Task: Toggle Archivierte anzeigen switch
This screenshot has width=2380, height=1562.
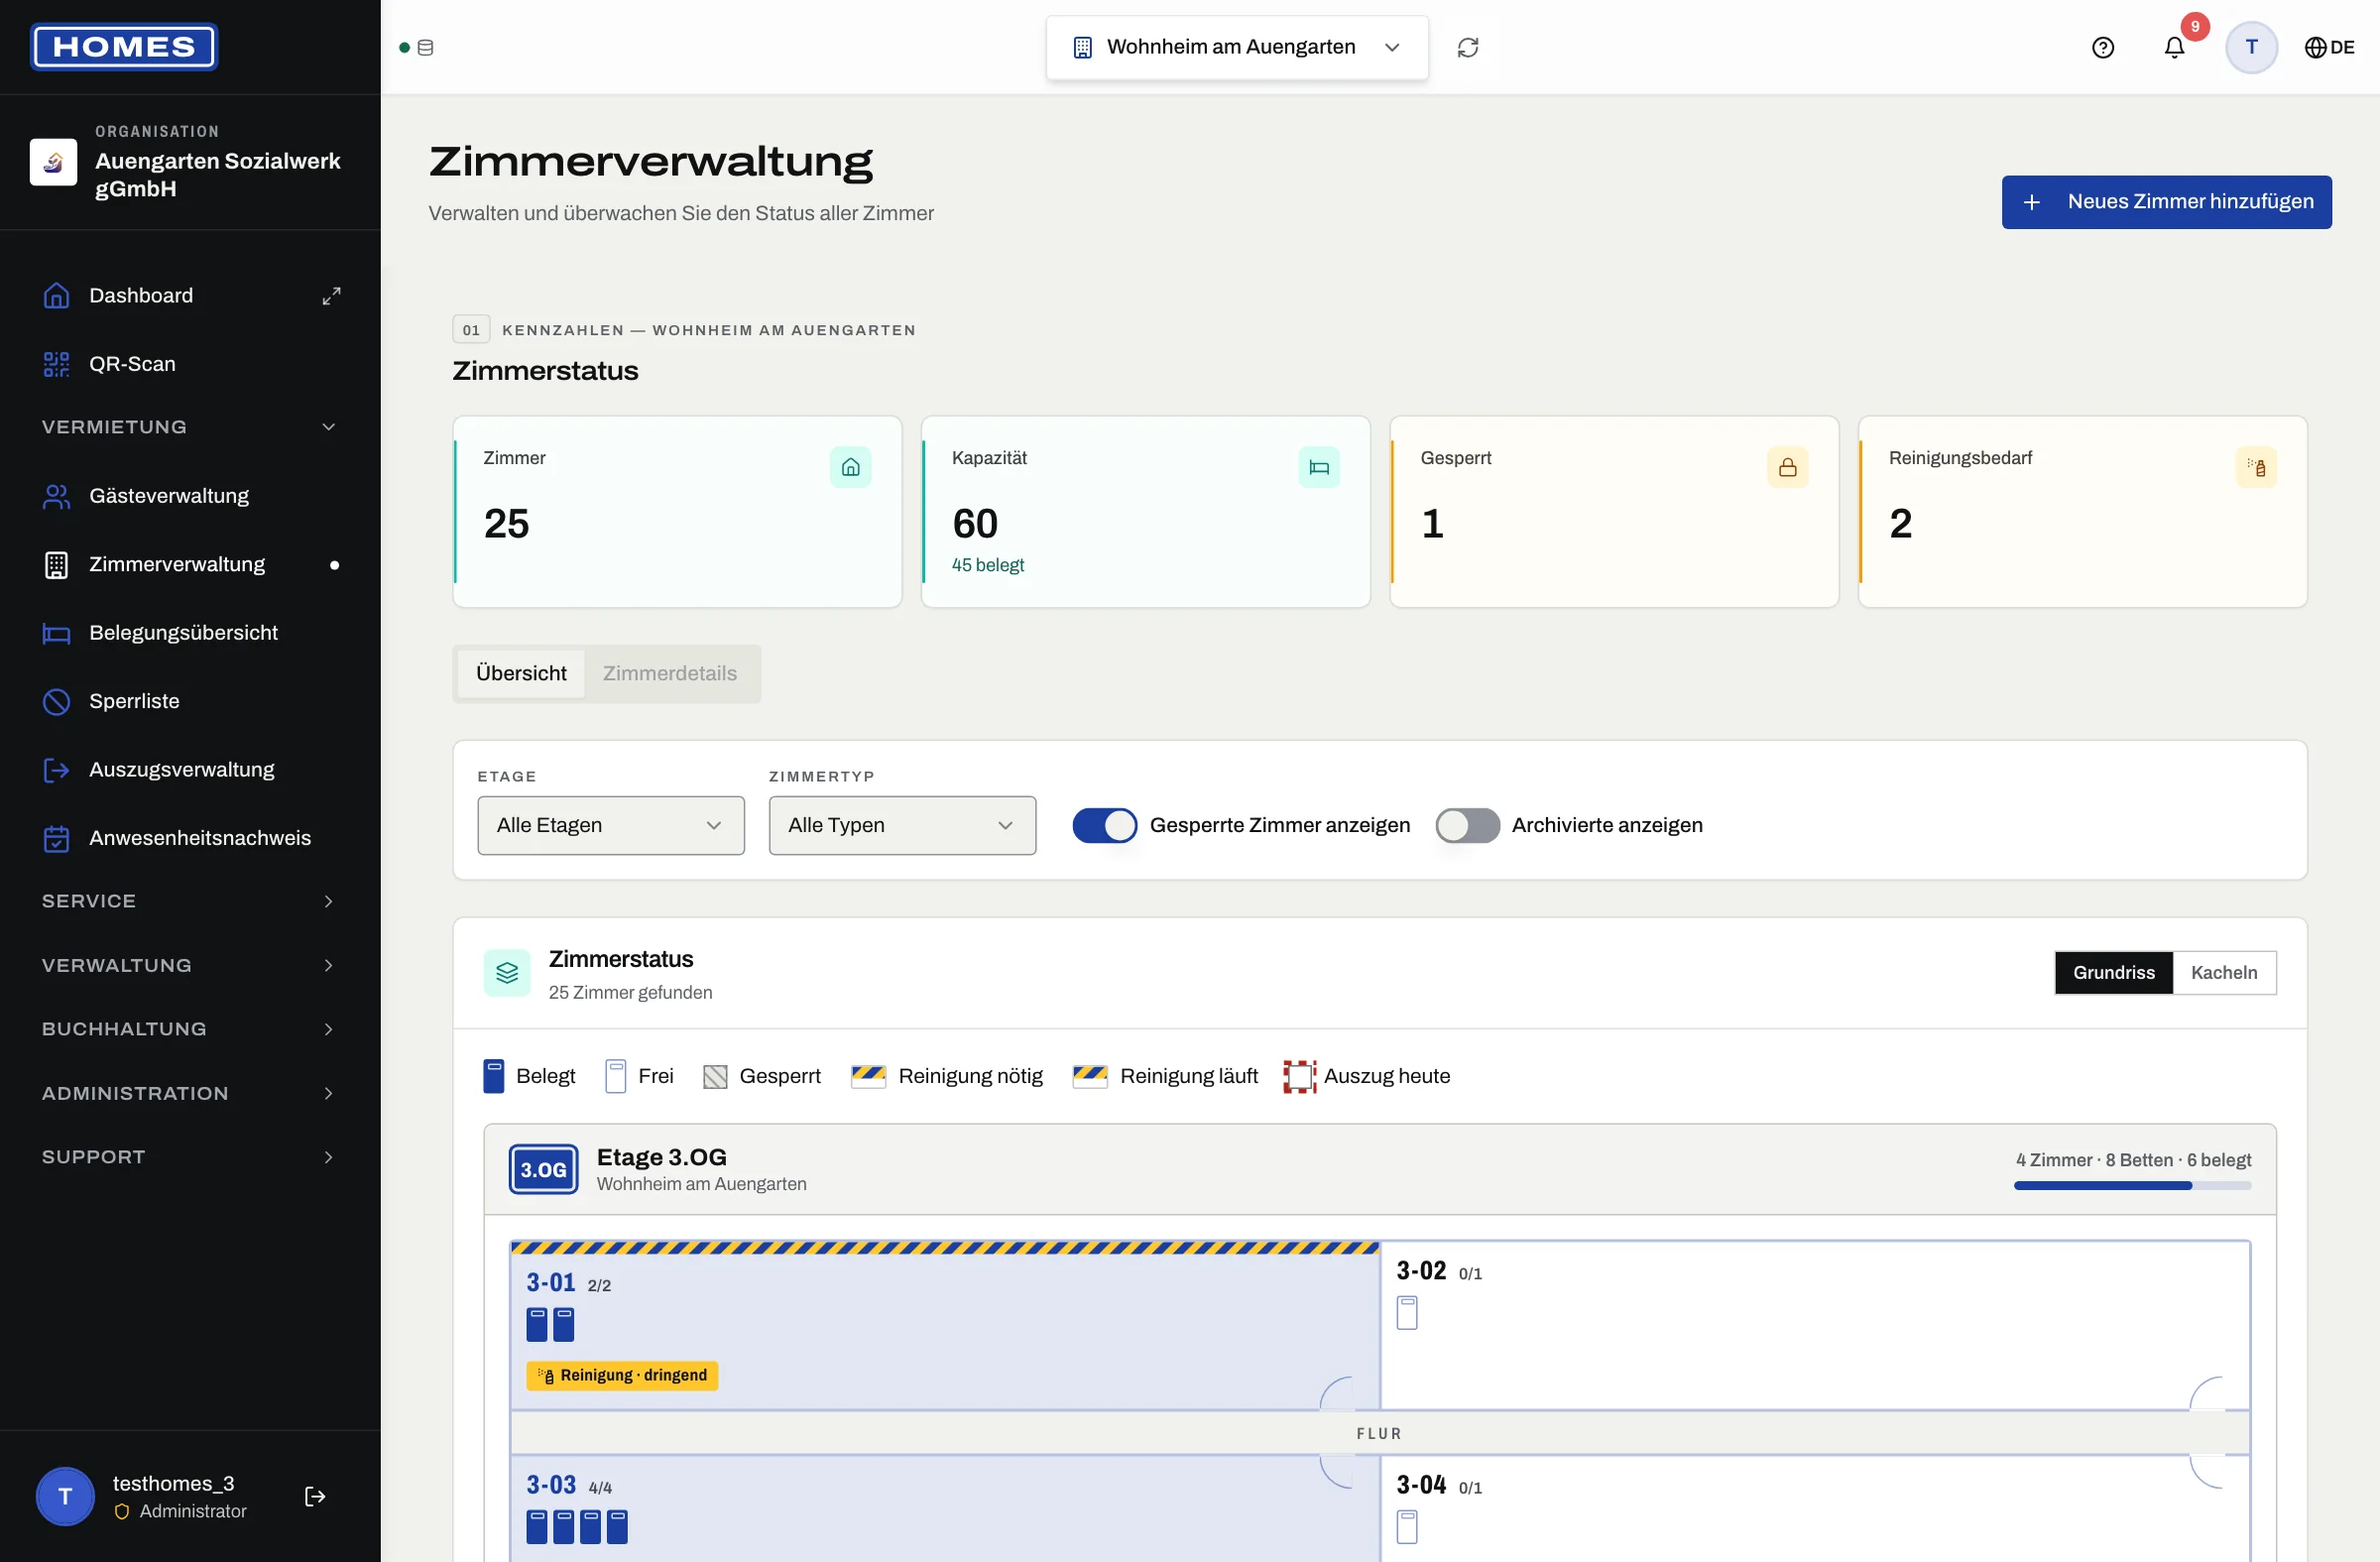Action: 1467,826
